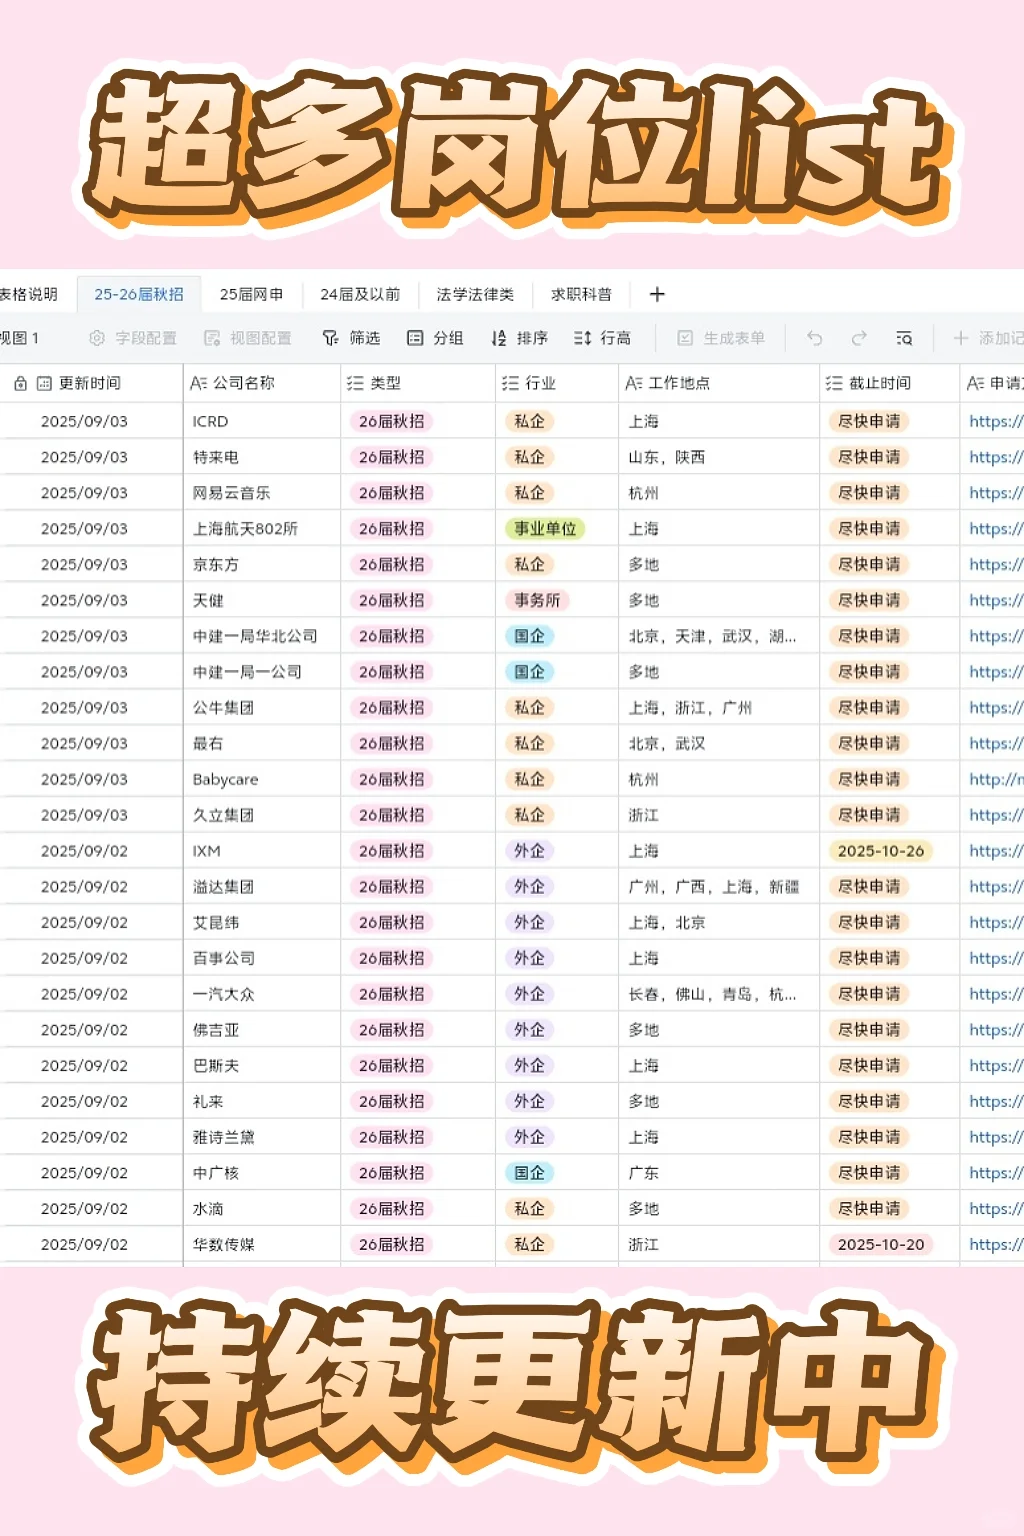The image size is (1024, 1536).
Task: Open the application link for 特来电
Action: (995, 457)
